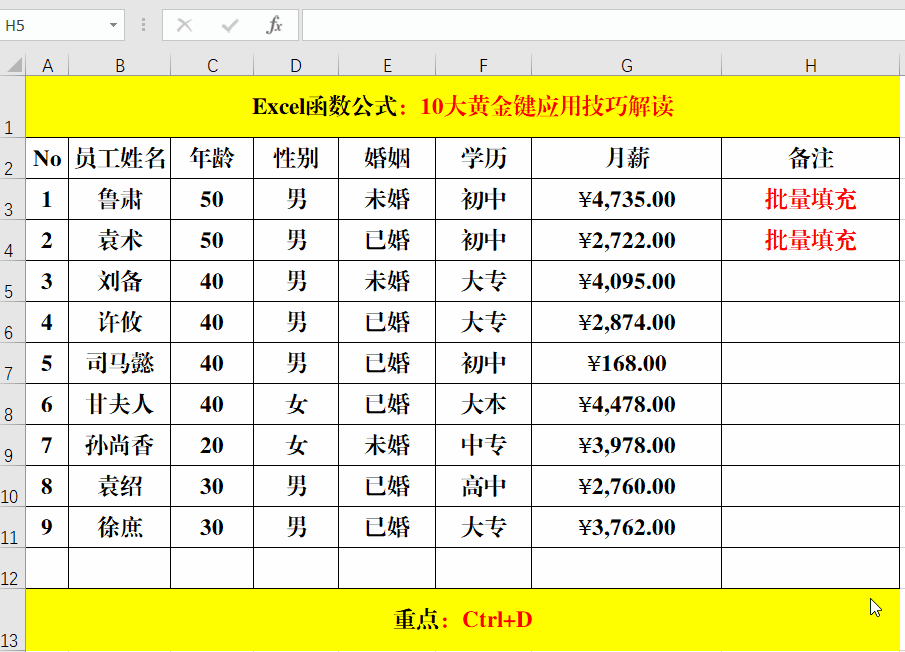The height and width of the screenshot is (652, 905).
Task: Click education cell '中专'
Action: click(483, 445)
